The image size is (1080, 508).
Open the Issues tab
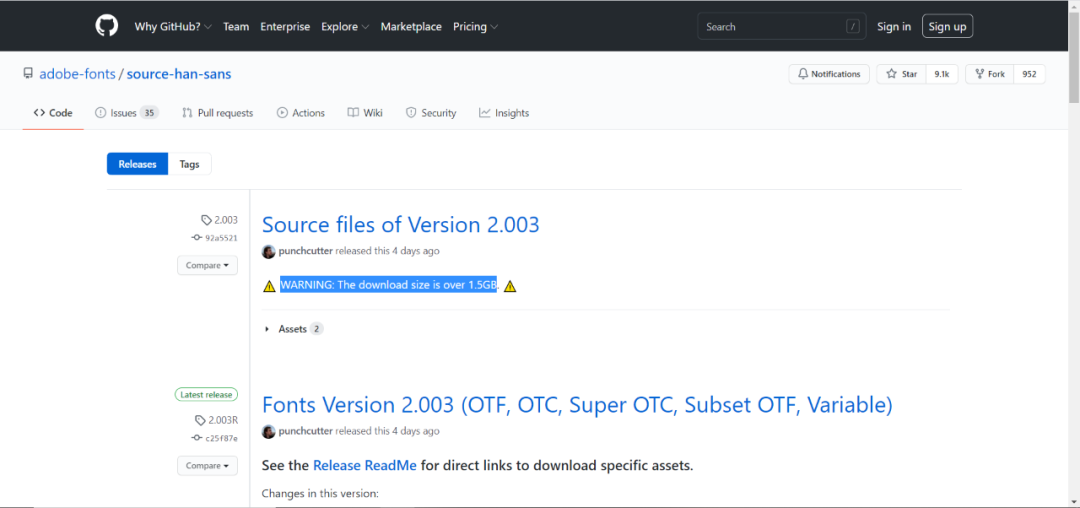coord(126,113)
